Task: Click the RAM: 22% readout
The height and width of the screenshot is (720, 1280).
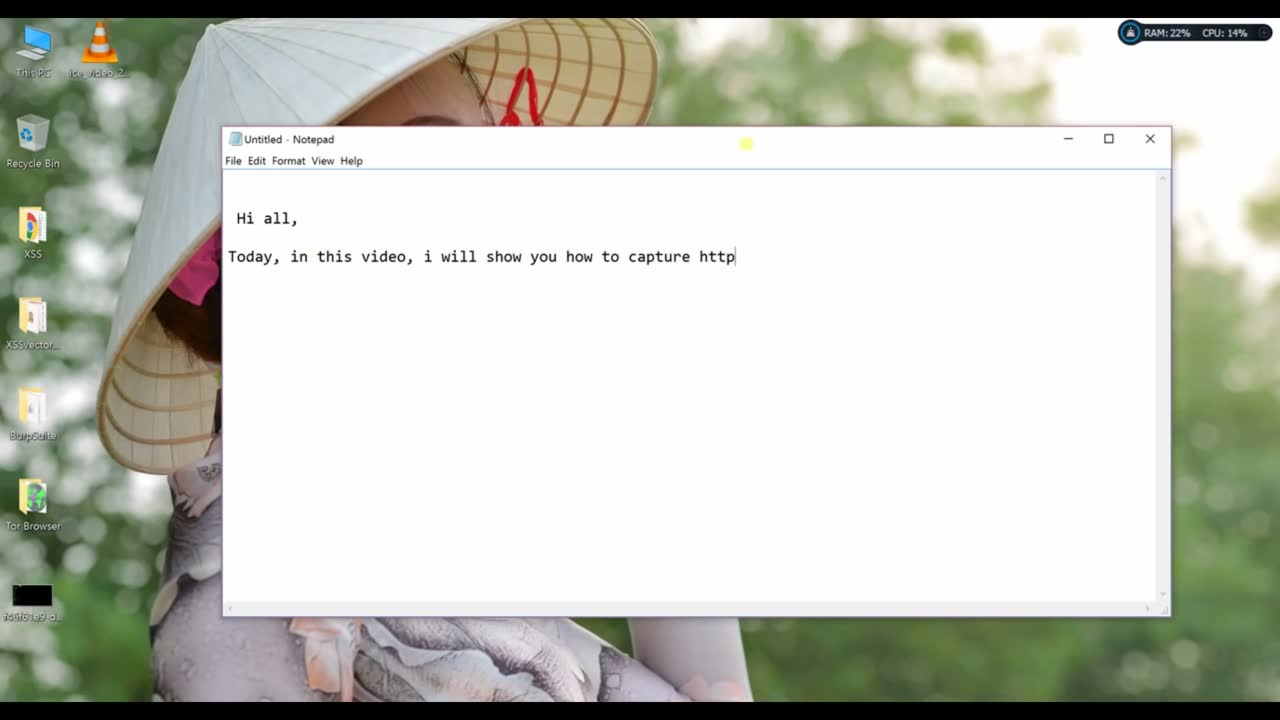Action: click(1167, 33)
